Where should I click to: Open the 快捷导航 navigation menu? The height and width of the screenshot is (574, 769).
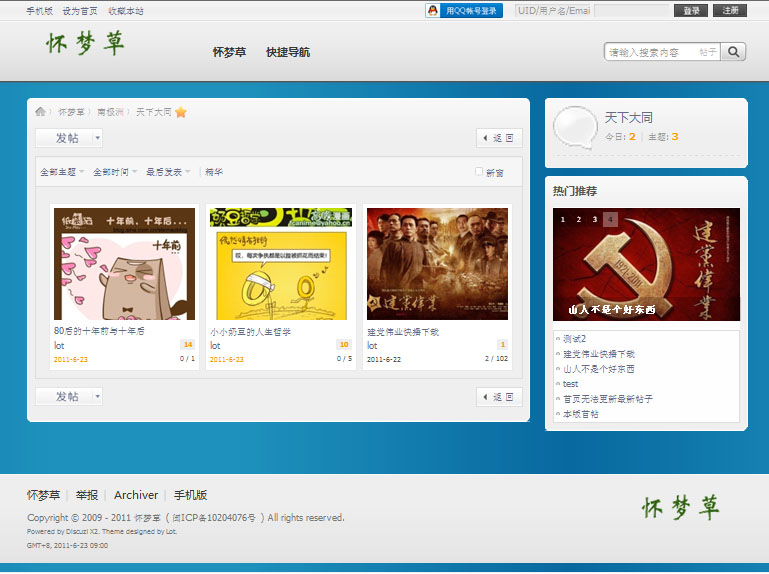pos(288,52)
